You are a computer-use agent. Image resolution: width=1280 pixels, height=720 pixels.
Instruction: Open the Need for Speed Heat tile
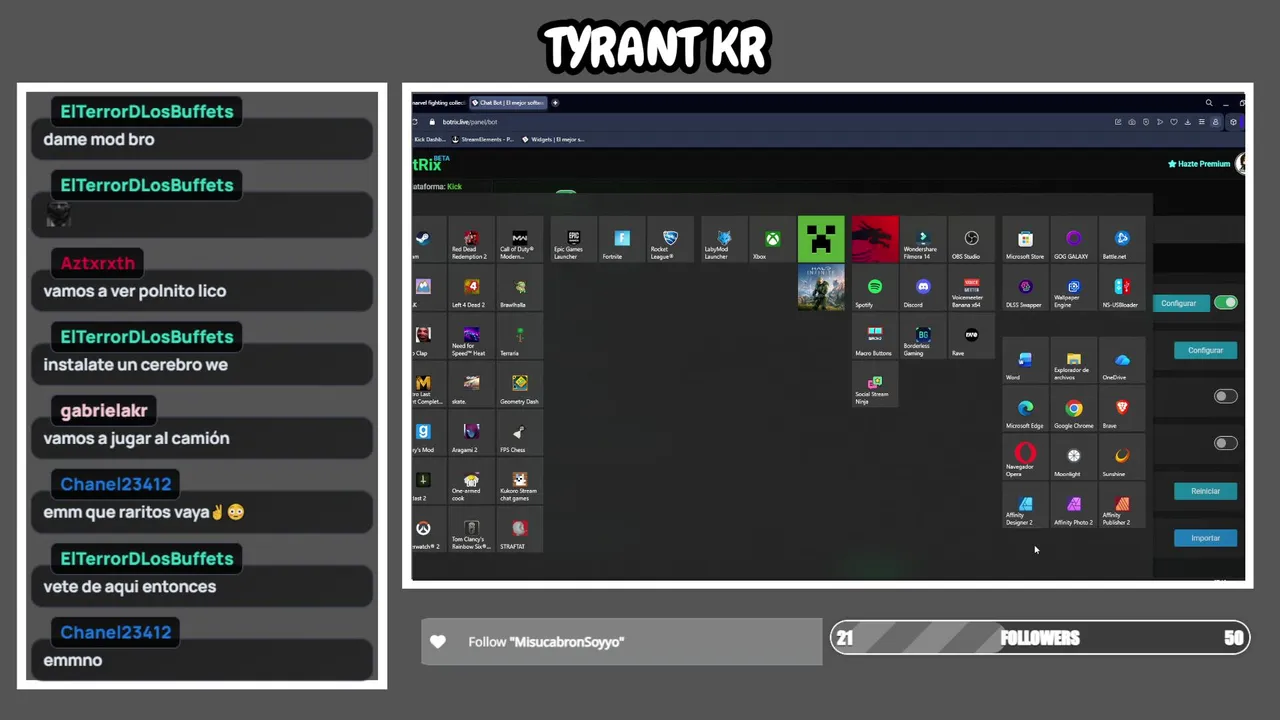pyautogui.click(x=471, y=337)
